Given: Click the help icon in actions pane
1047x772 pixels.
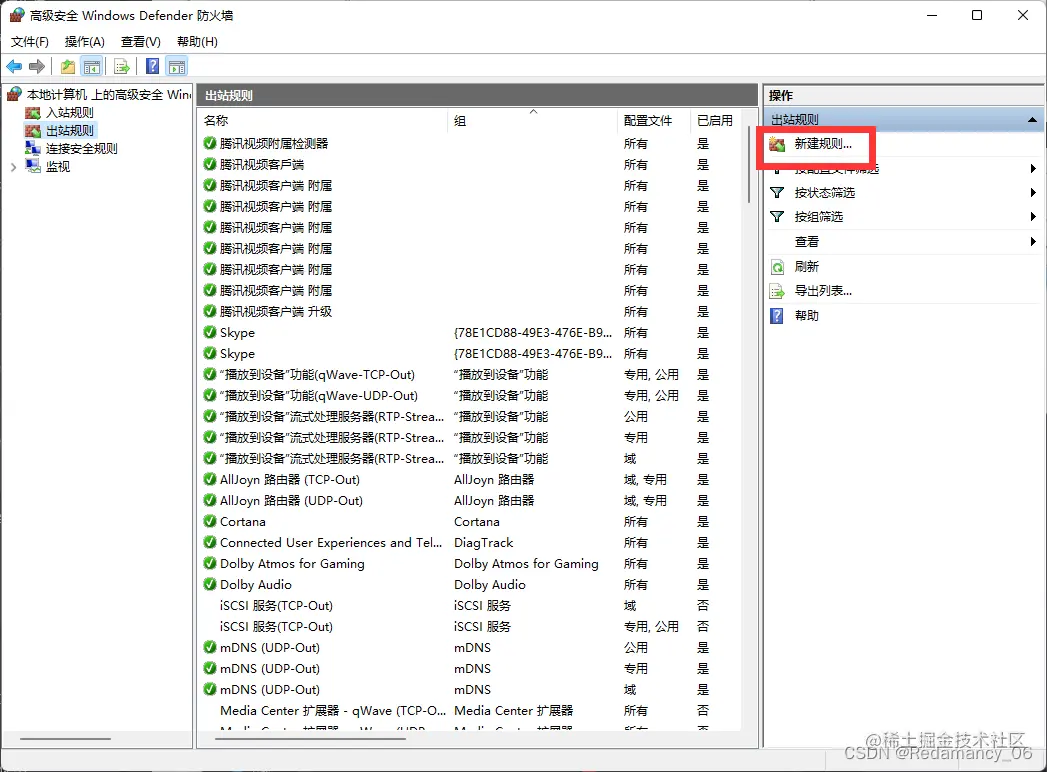Looking at the screenshot, I should 777,315.
